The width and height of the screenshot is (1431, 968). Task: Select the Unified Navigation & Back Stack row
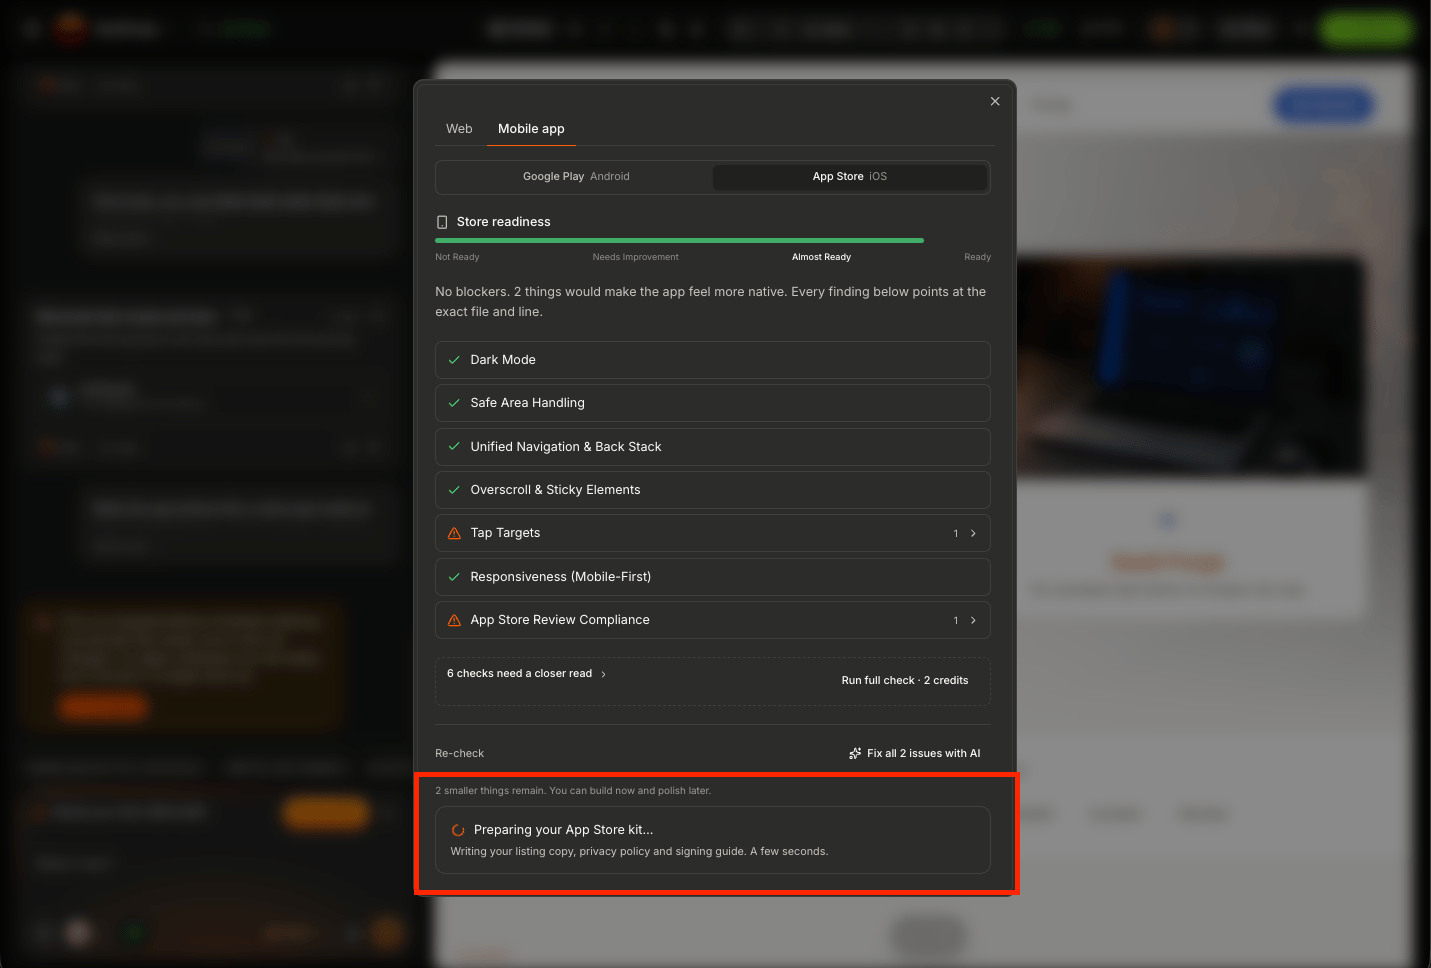(712, 447)
